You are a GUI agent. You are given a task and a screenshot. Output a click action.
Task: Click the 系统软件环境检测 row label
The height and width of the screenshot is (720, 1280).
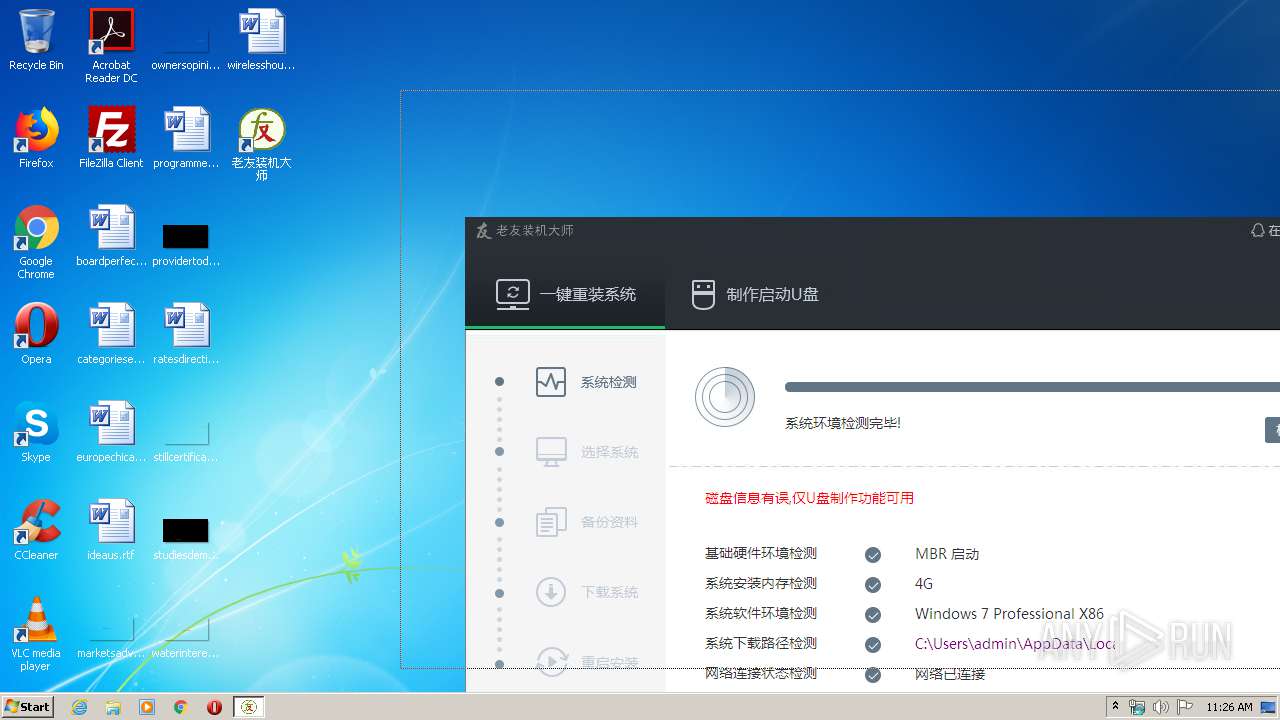click(x=761, y=613)
